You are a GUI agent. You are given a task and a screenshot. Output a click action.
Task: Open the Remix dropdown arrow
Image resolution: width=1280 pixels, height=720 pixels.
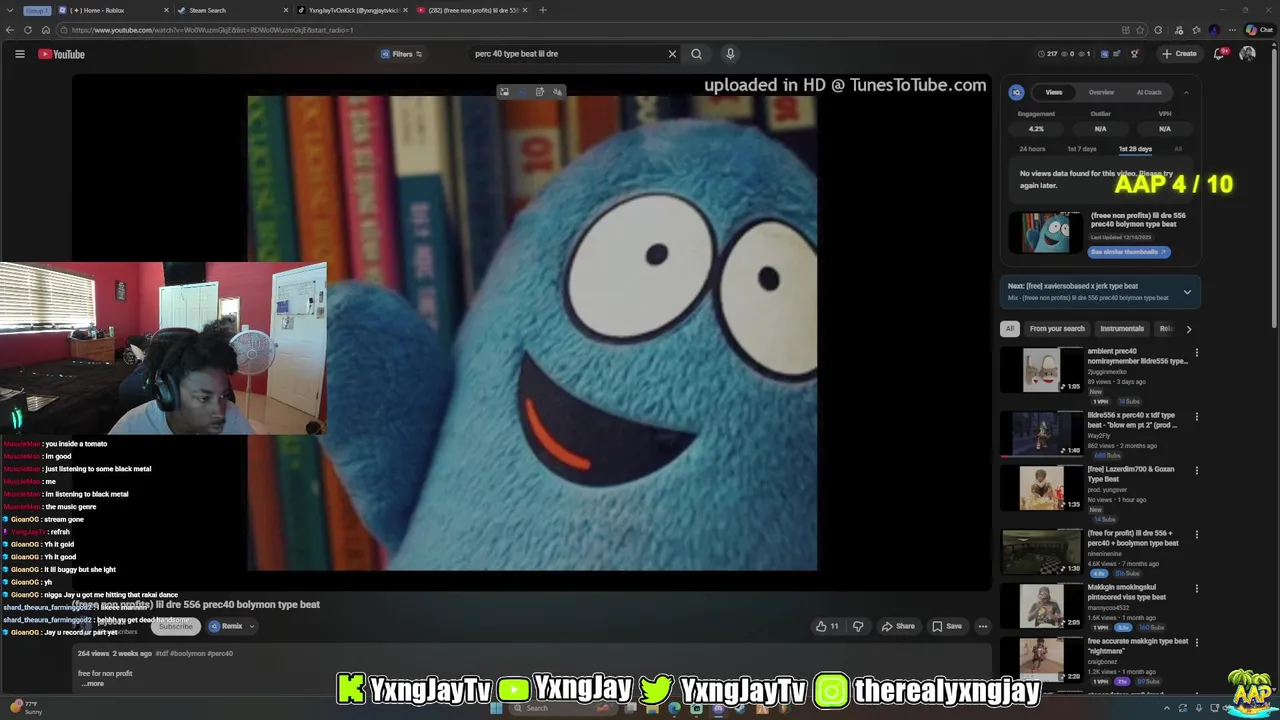(x=252, y=626)
